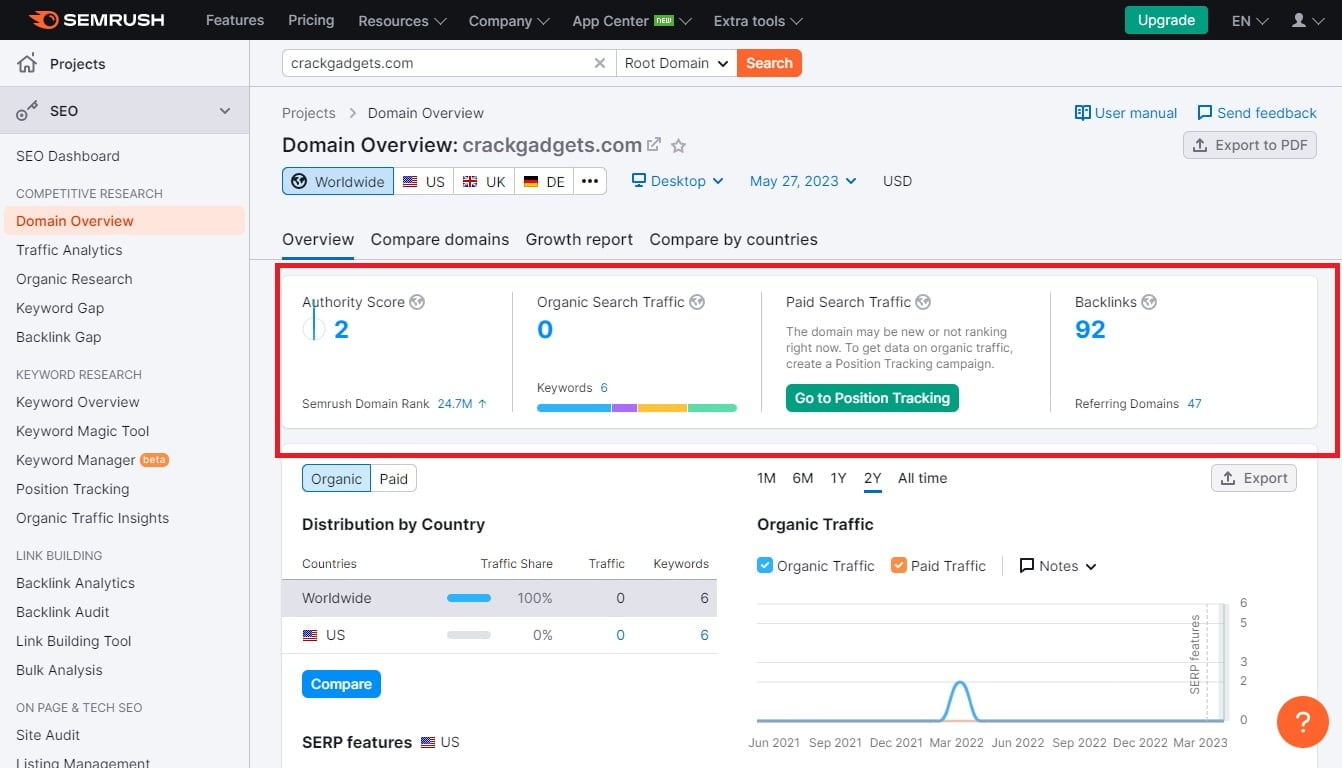Open May 27, 2023 date dropdown

(x=803, y=181)
